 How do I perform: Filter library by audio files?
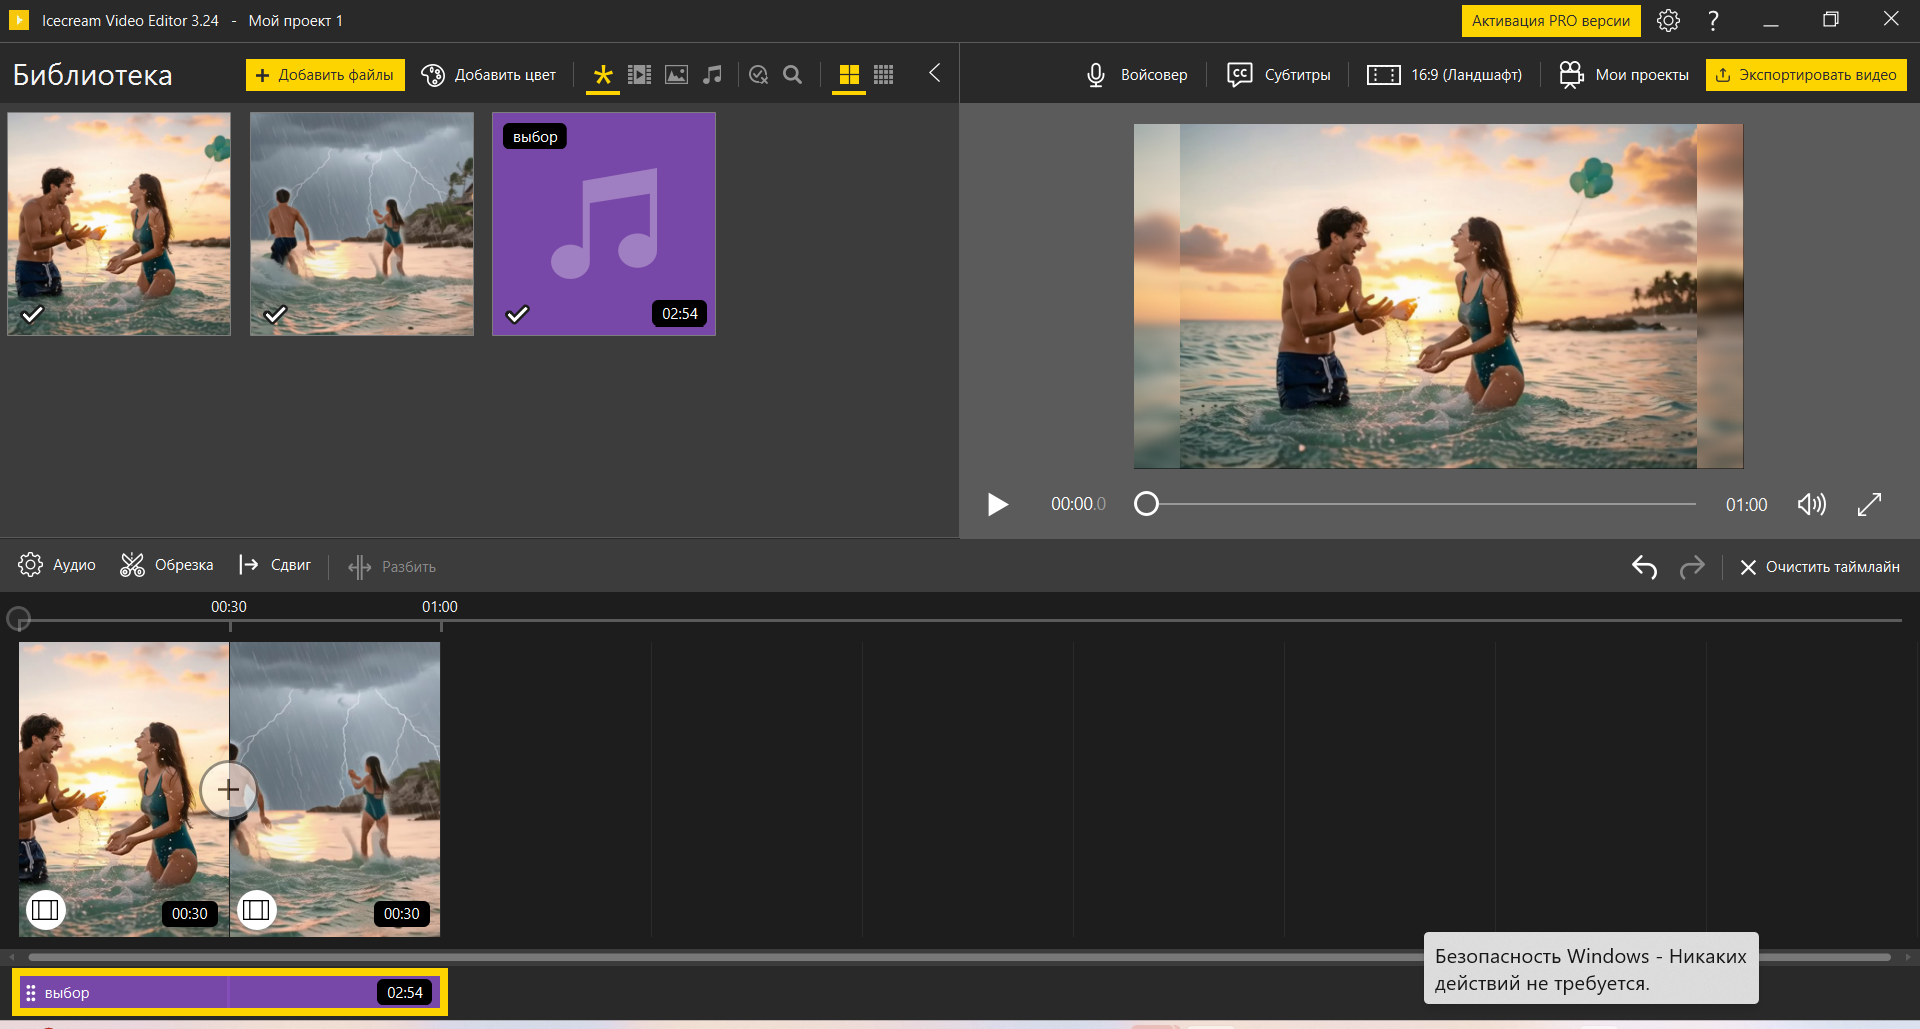[712, 75]
